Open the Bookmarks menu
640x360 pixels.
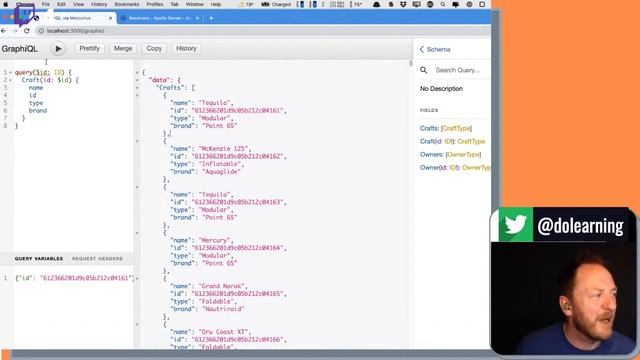click(127, 4)
